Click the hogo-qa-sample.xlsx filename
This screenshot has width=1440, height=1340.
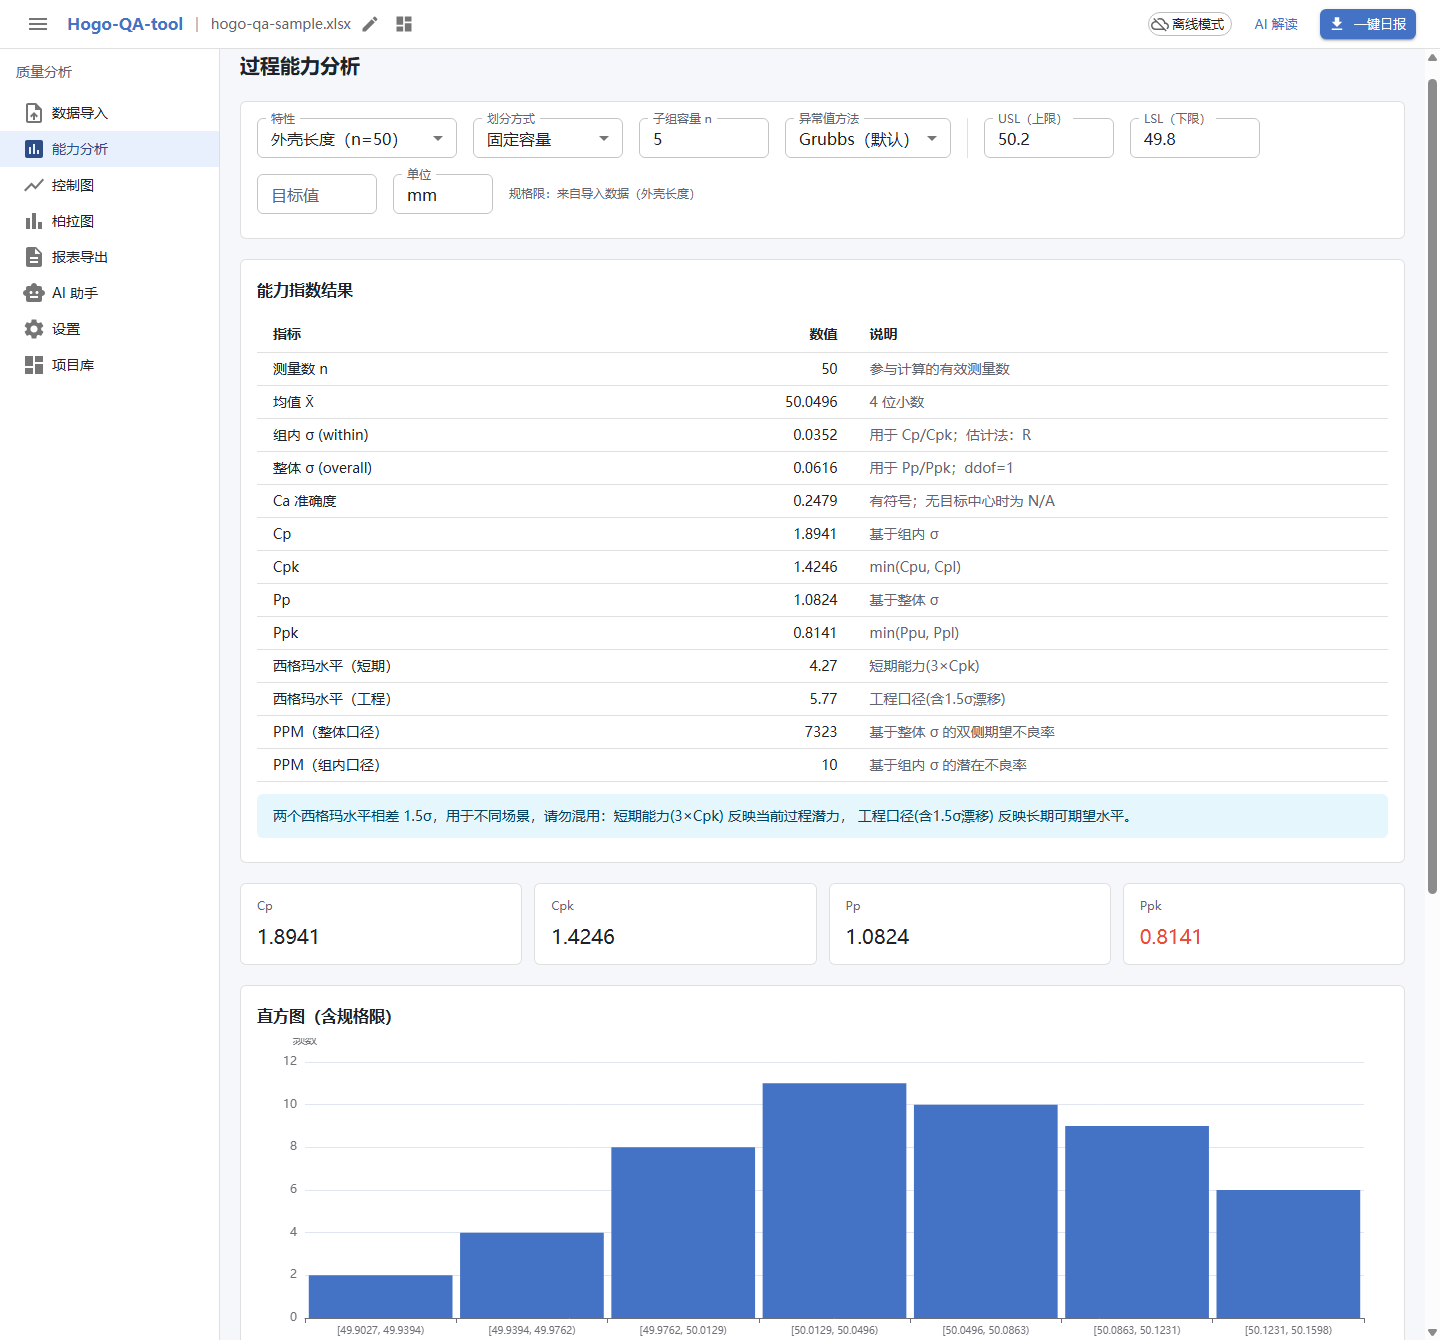[281, 24]
